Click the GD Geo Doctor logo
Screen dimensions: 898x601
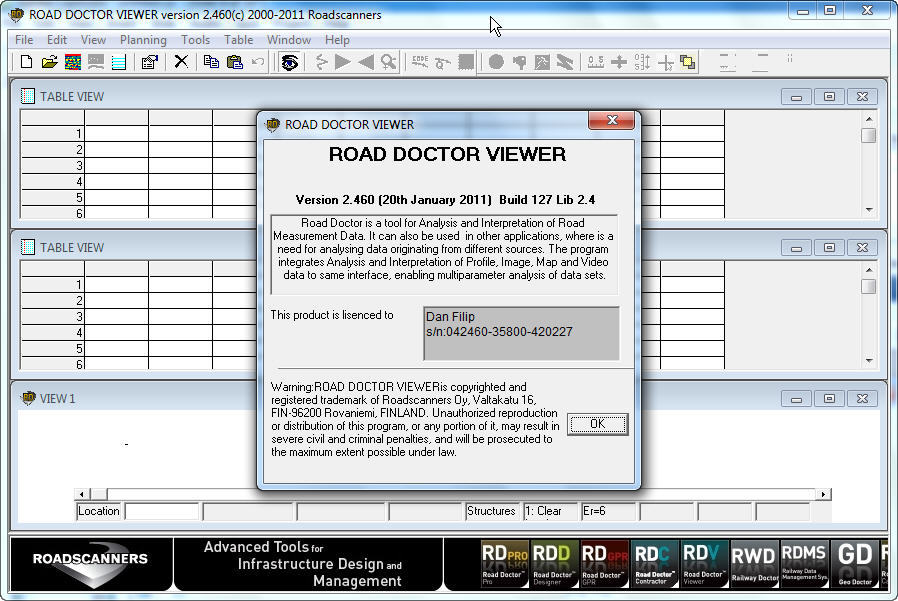pos(854,564)
